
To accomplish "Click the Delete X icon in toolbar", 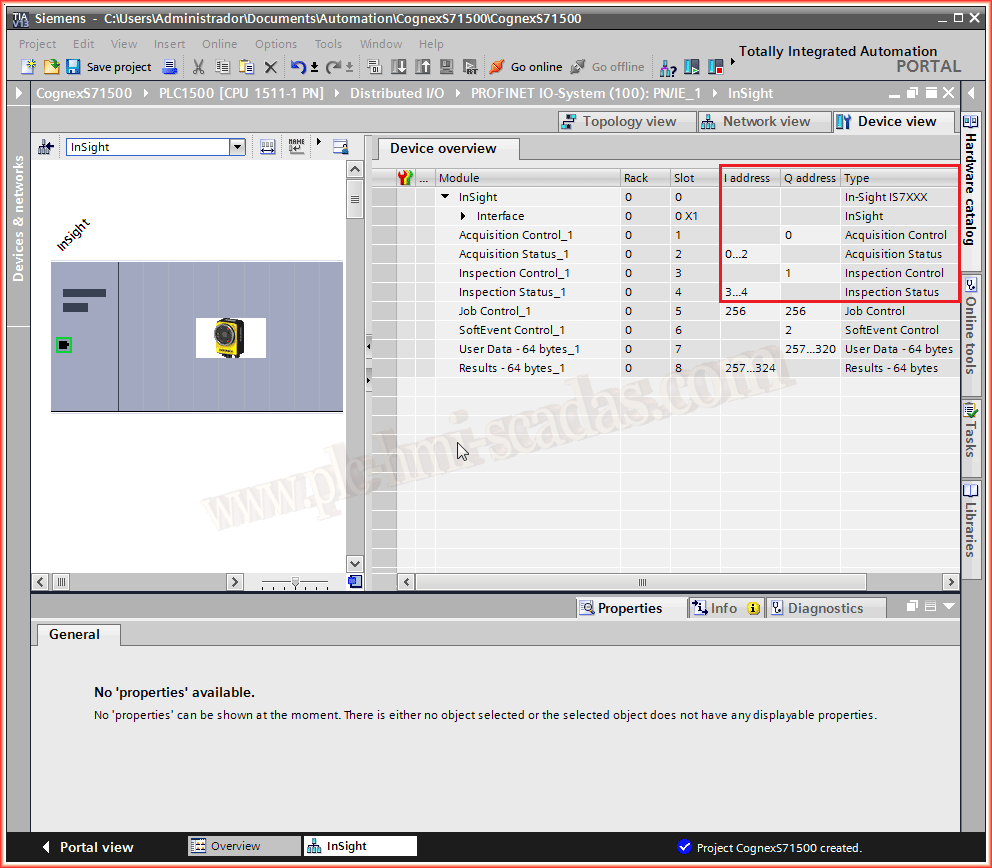I will click(270, 67).
